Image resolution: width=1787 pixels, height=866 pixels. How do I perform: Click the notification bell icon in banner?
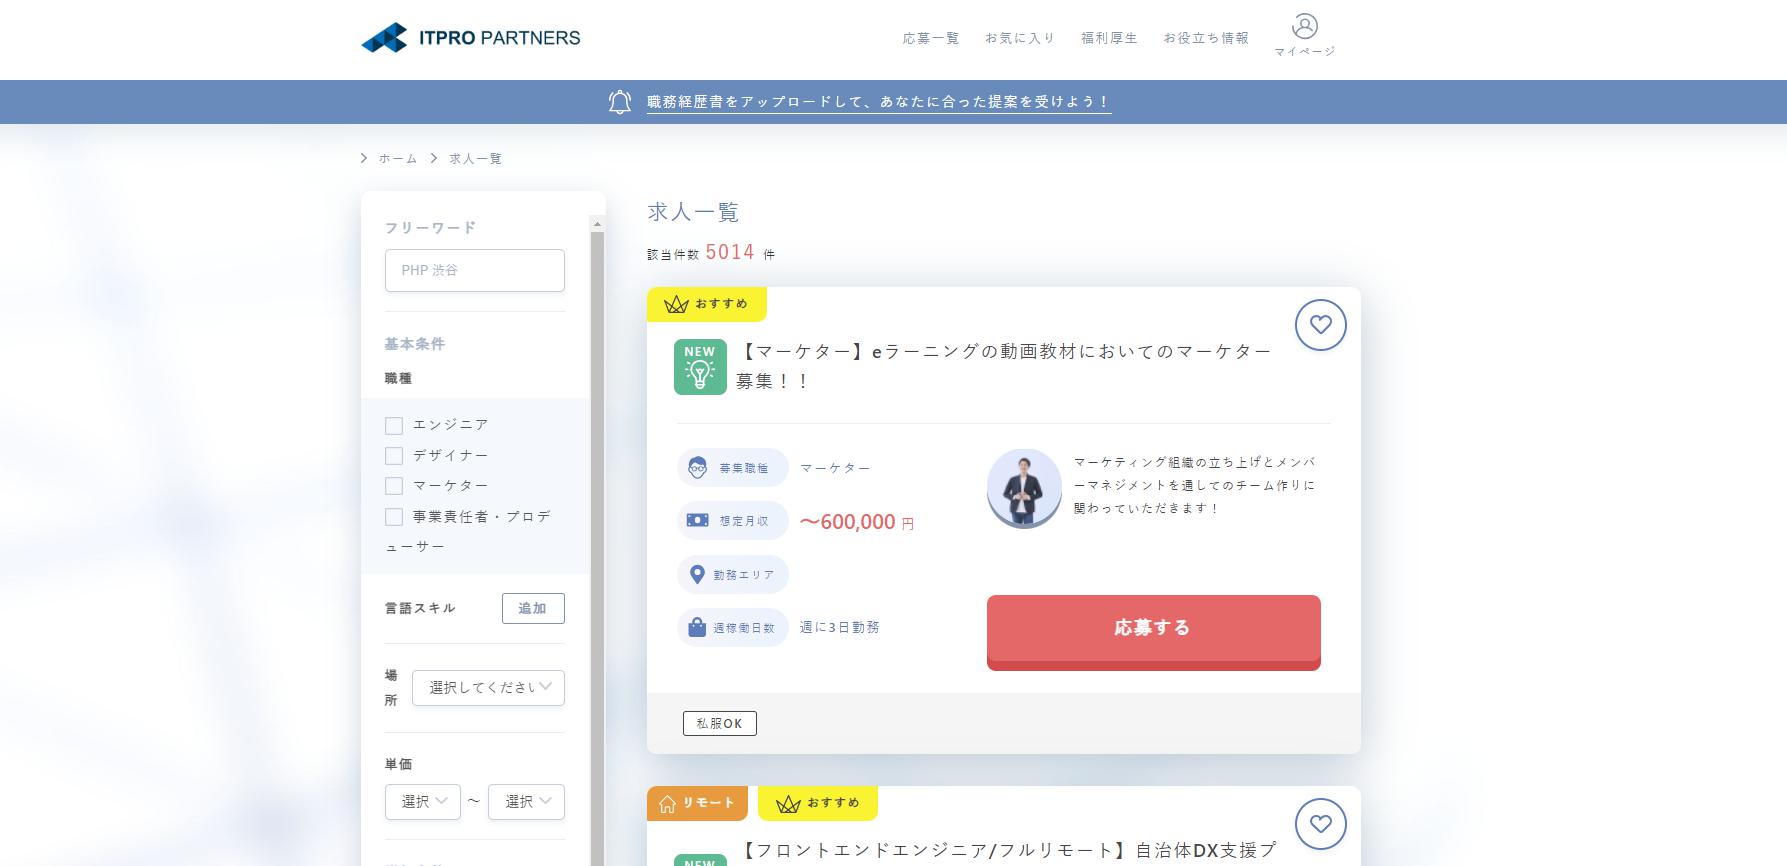pyautogui.click(x=620, y=101)
